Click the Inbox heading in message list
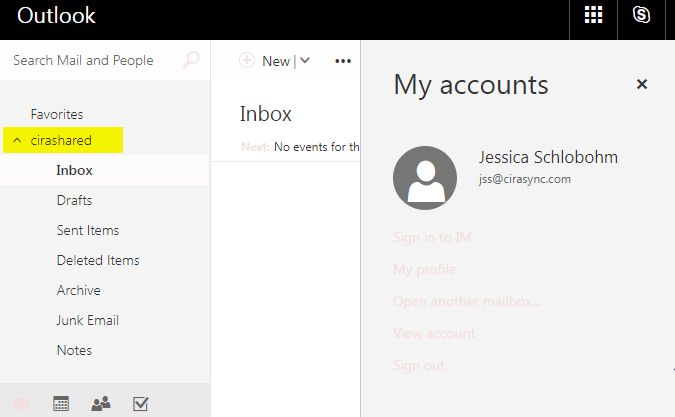 click(266, 114)
